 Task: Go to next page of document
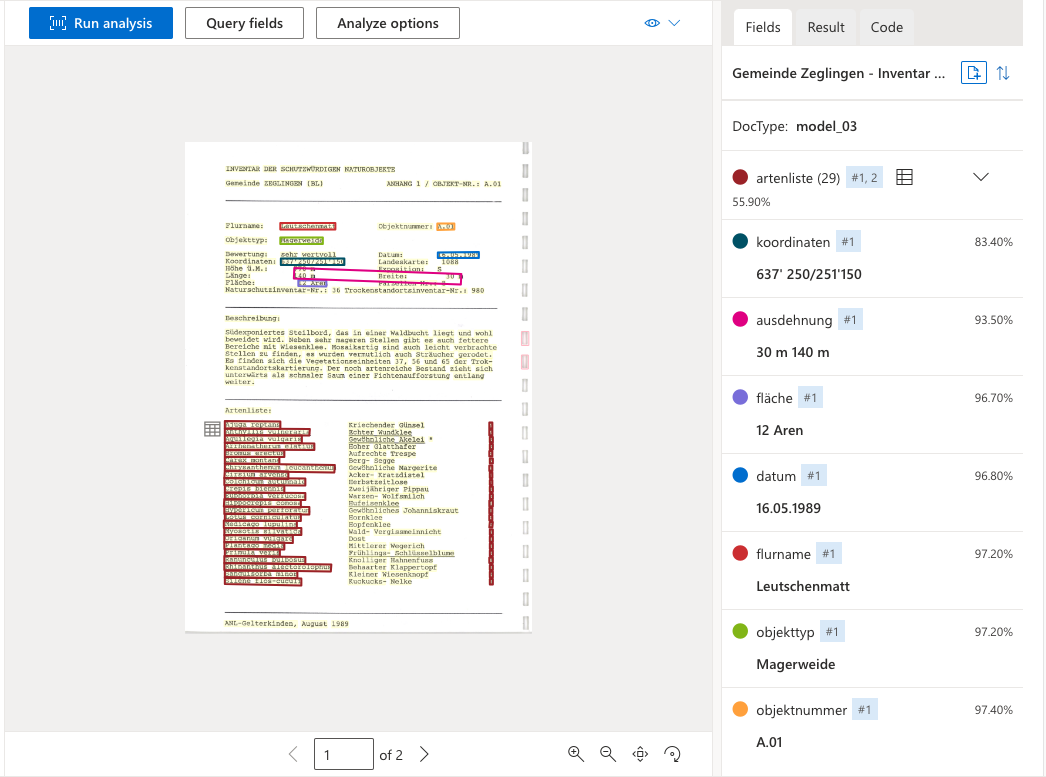coord(424,755)
